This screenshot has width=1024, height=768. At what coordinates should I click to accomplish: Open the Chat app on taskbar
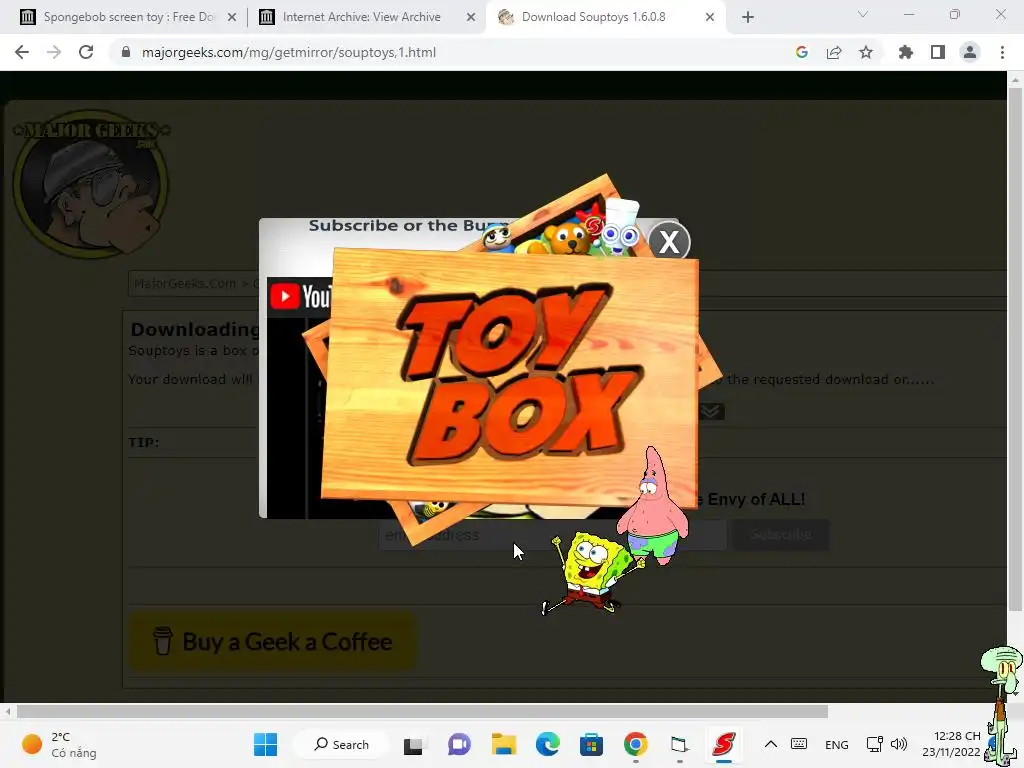coord(459,744)
